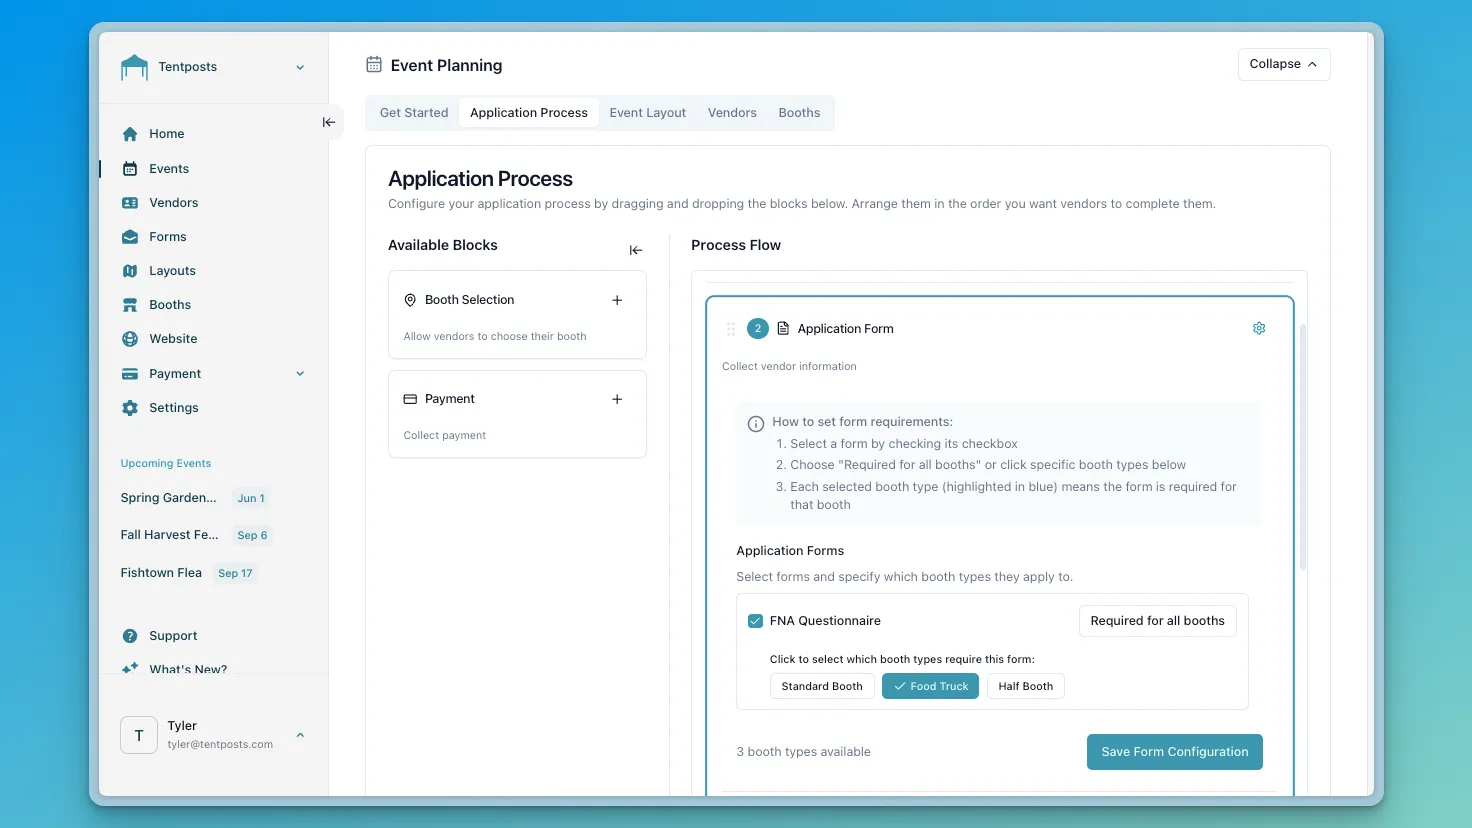The image size is (1472, 828).
Task: Open the Booths section via its icon
Action: (130, 304)
